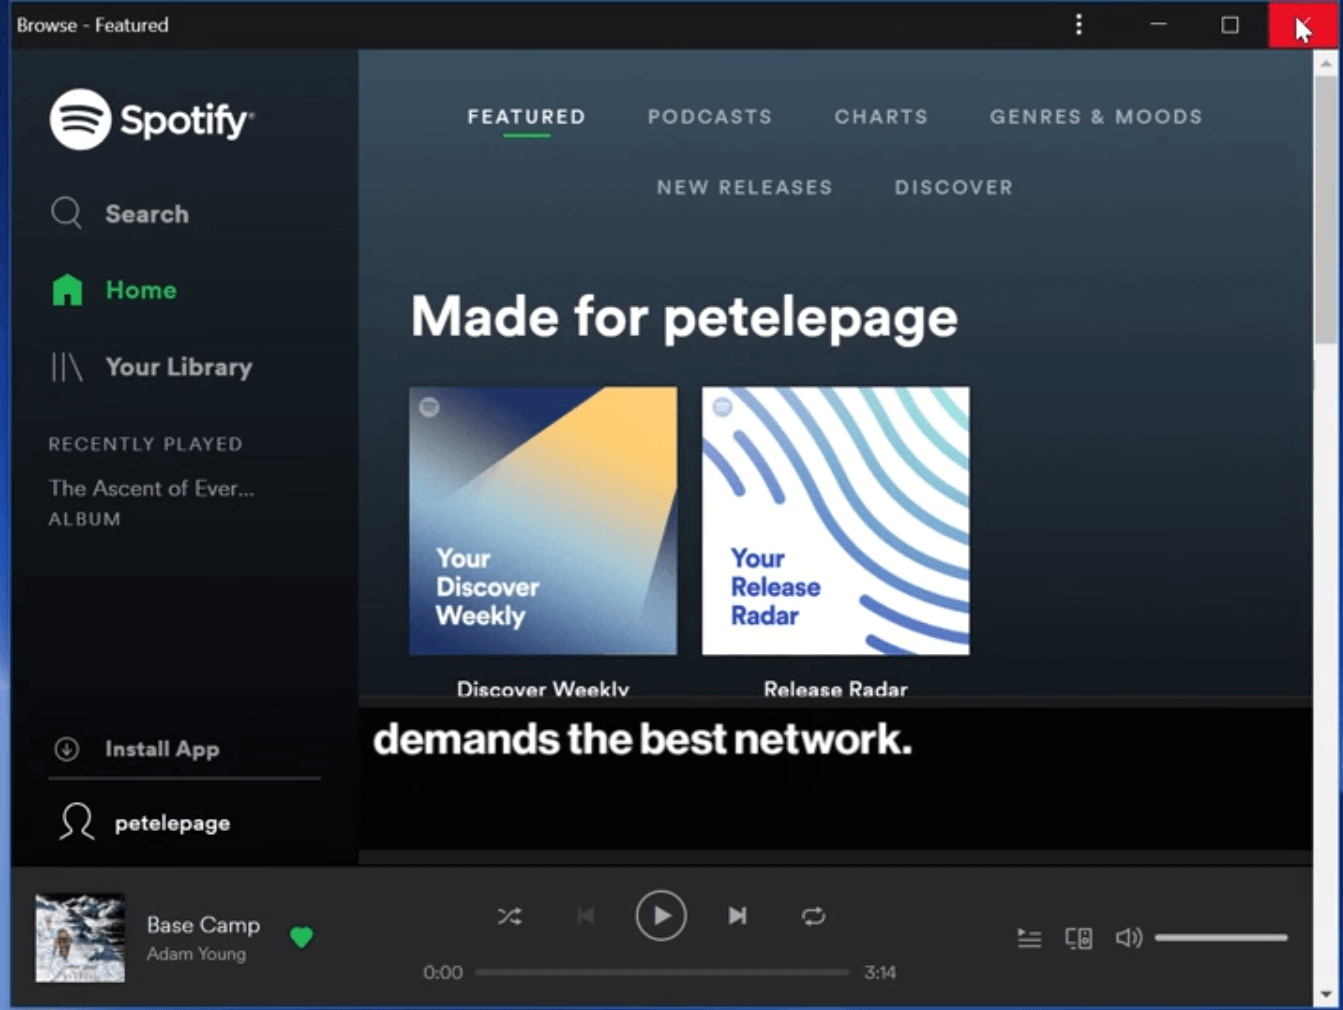Screen dimensions: 1343x1010
Task: Open the Discover tab
Action: 953,188
